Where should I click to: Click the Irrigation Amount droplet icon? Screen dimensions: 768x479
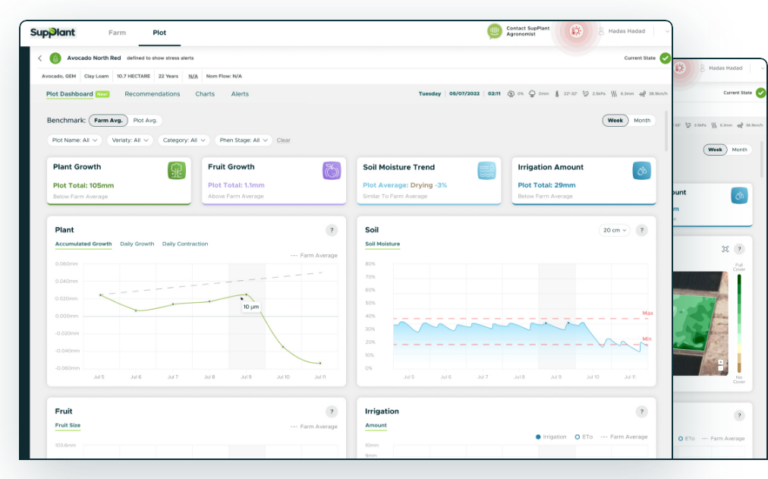pos(641,171)
